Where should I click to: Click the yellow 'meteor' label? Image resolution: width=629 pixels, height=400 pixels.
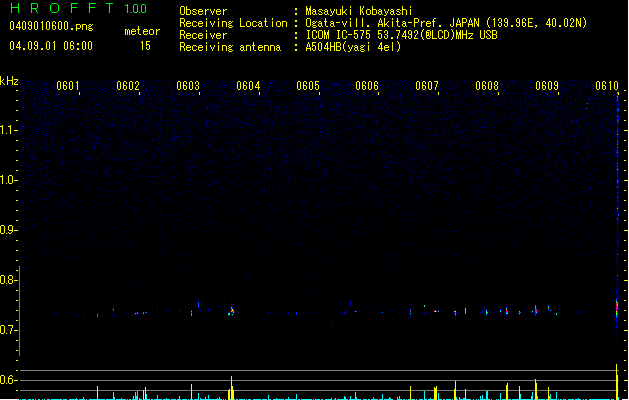142,31
